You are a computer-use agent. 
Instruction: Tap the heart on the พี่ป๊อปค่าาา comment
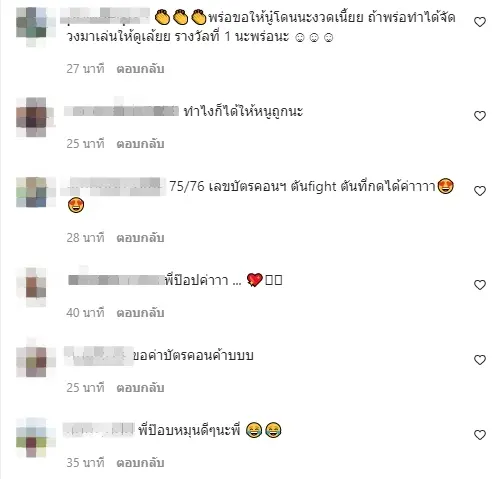[x=480, y=285]
